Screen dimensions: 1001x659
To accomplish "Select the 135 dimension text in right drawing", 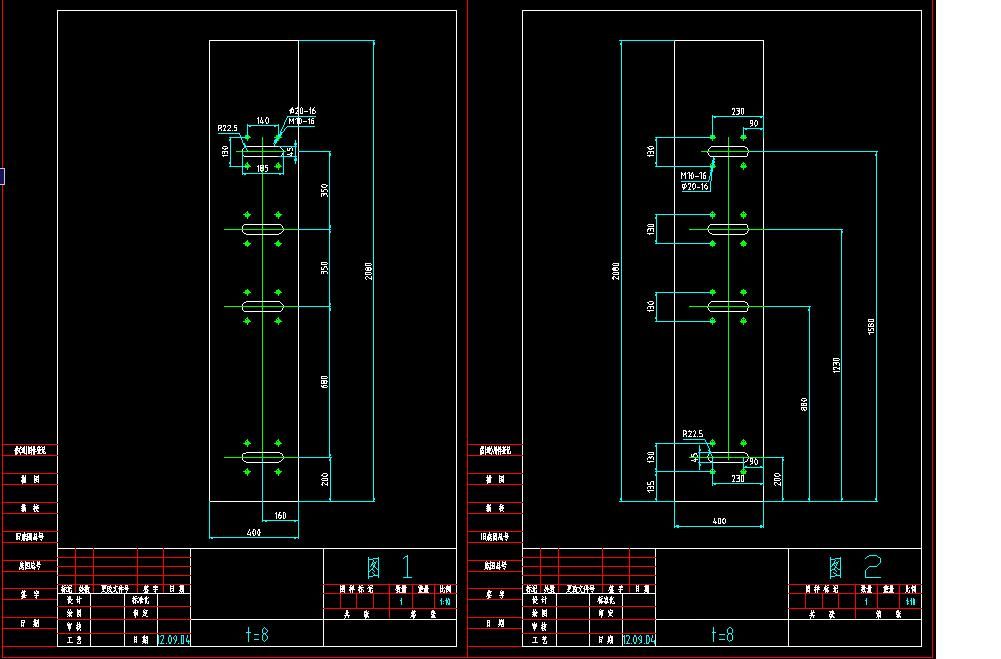I will (x=651, y=485).
